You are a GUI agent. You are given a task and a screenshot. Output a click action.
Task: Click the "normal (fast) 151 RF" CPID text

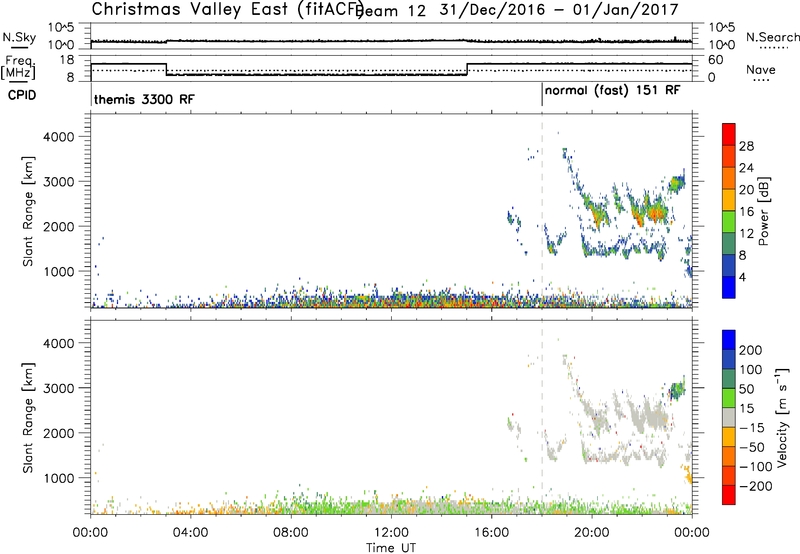612,91
